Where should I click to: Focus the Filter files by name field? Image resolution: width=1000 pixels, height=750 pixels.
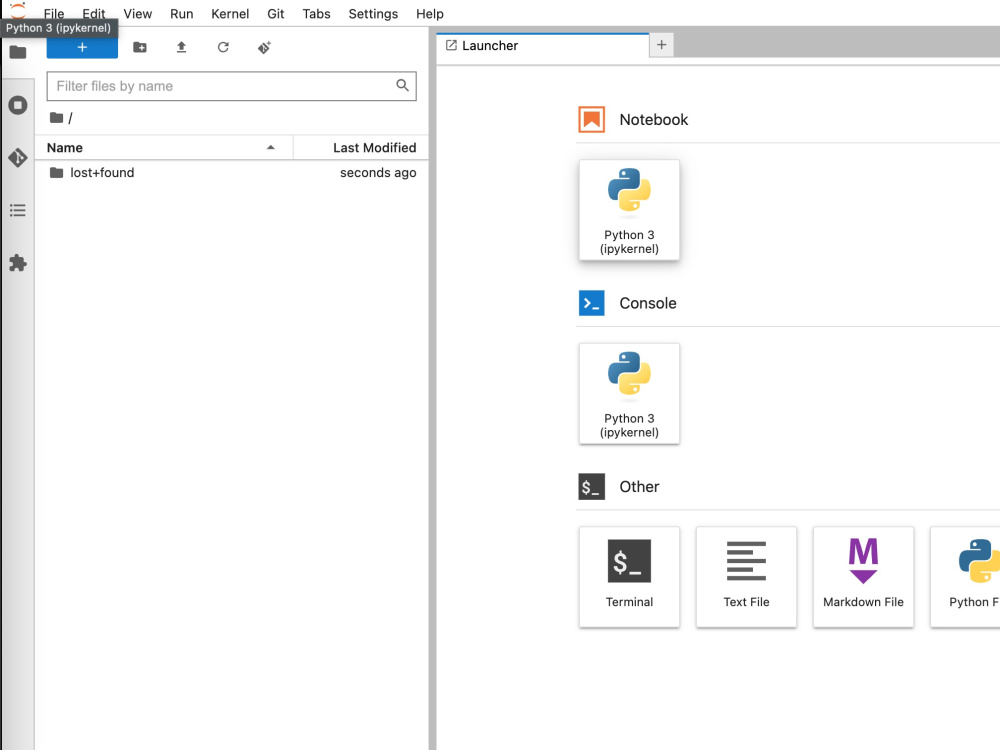232,86
